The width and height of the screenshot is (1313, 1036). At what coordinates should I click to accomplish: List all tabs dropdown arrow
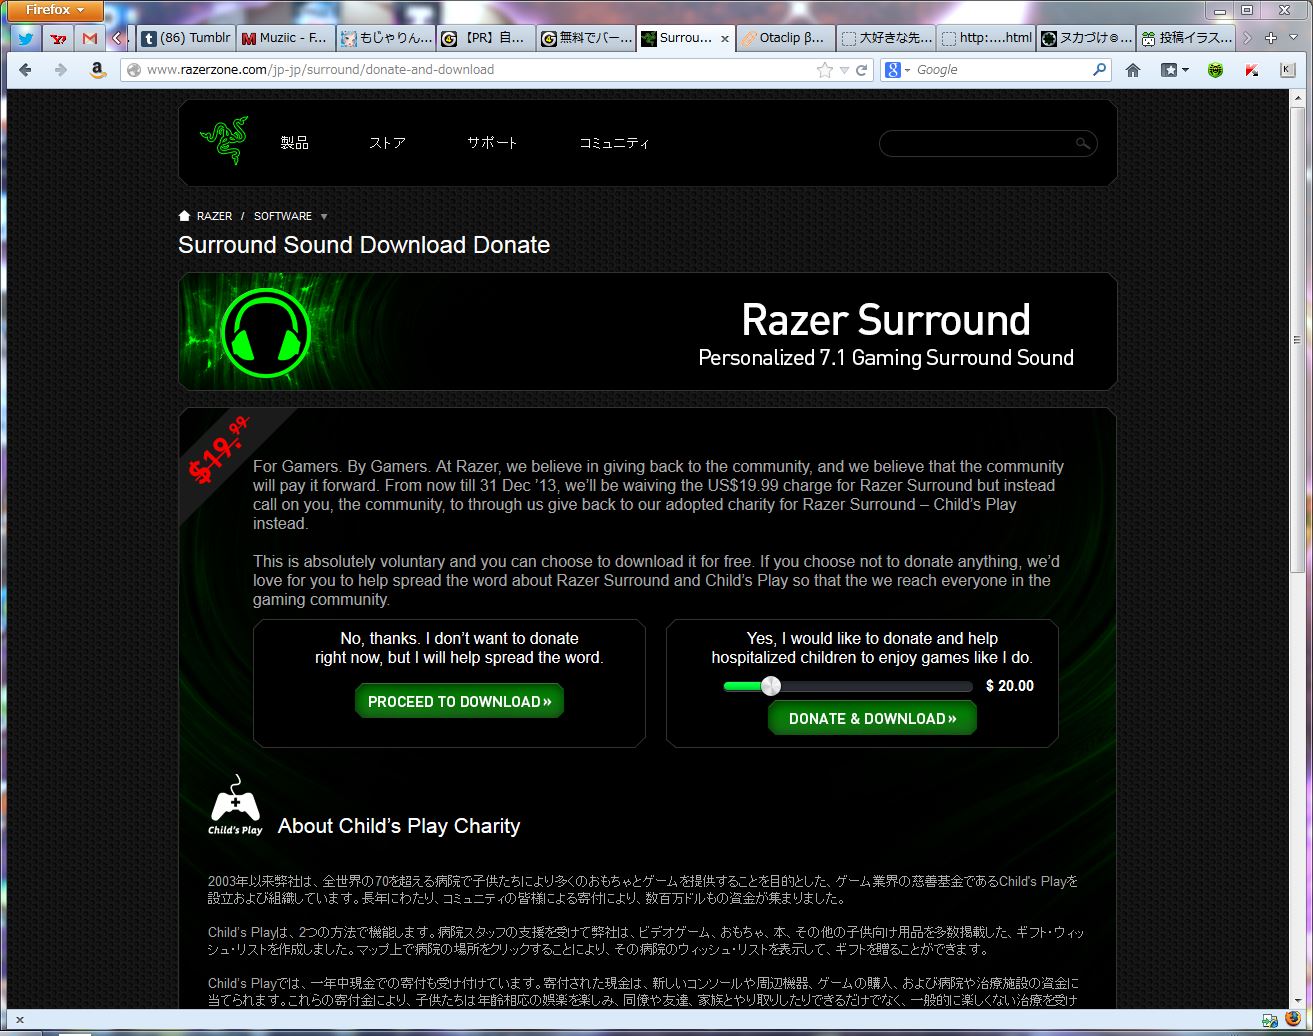(x=1293, y=38)
